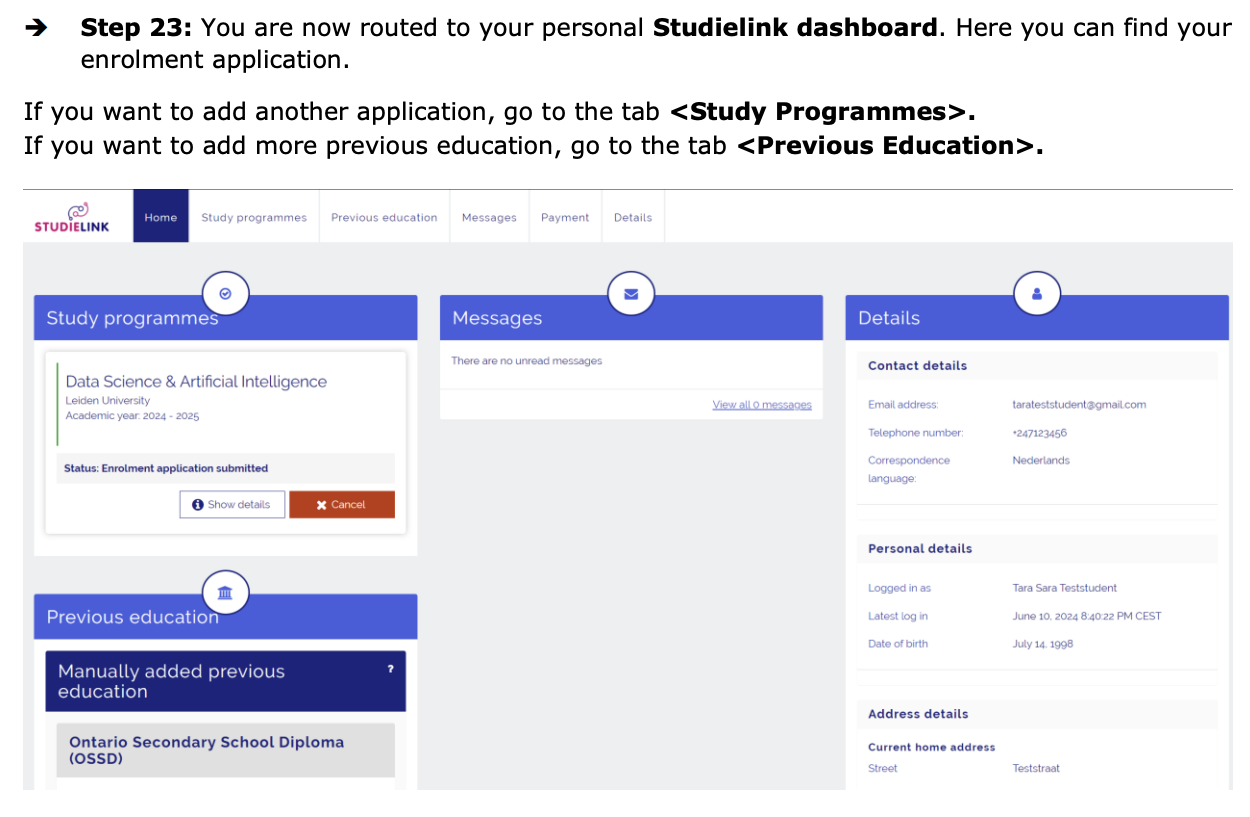
Task: Open the Payment tab
Action: 565,217
